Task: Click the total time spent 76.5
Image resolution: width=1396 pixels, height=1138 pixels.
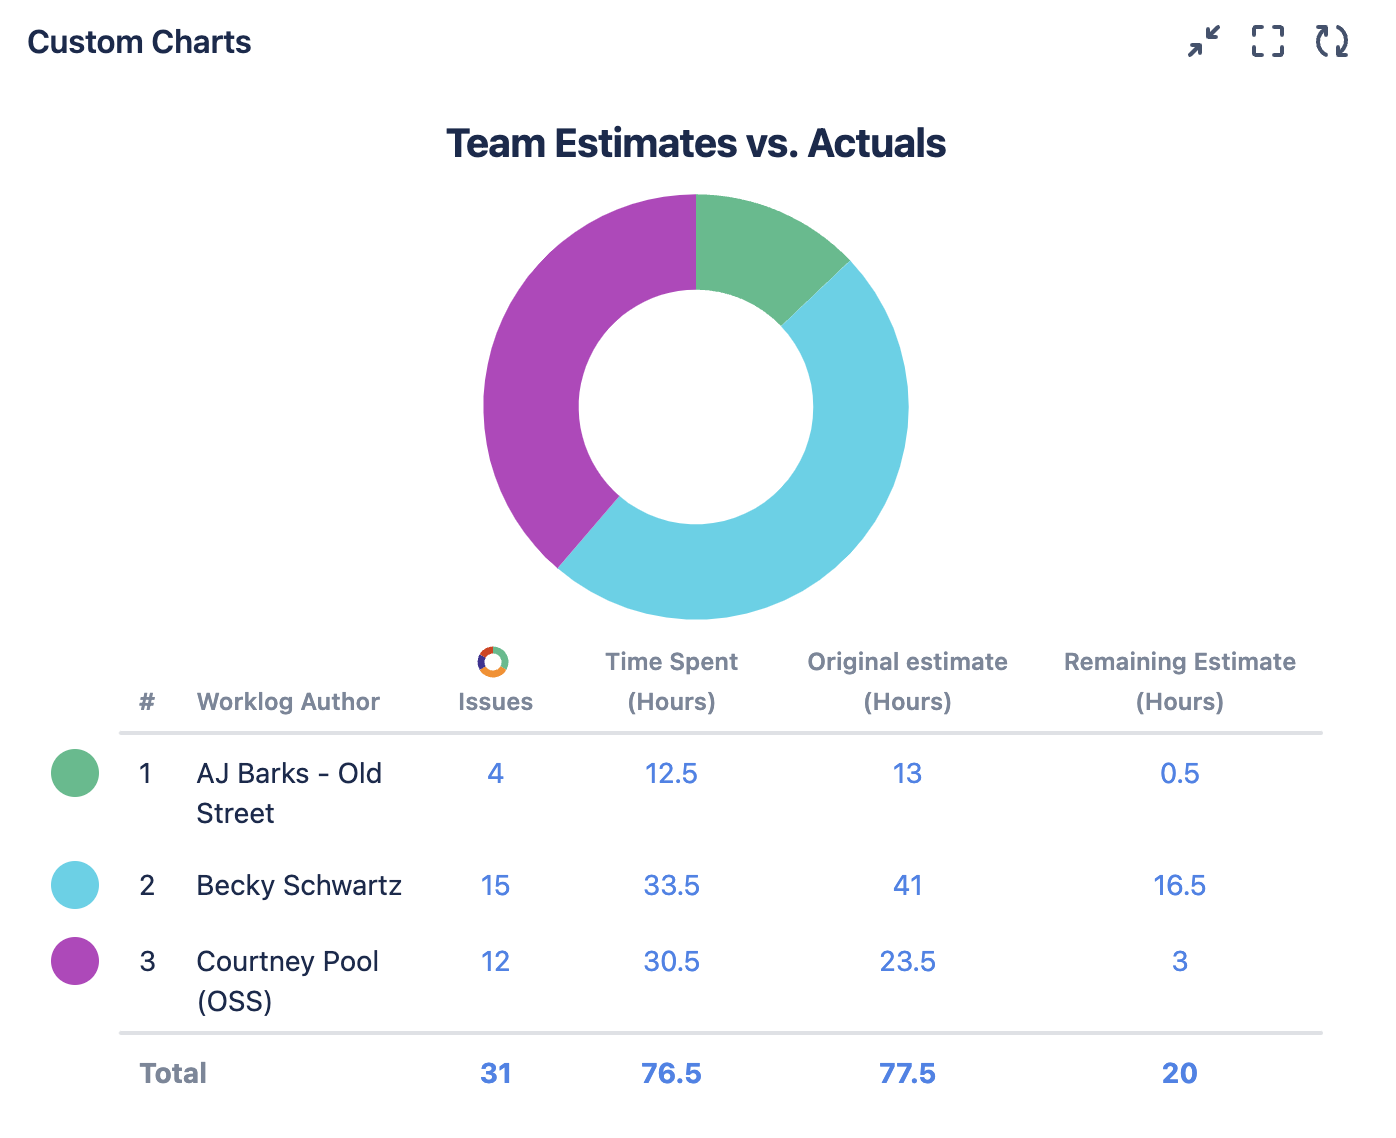Action: (671, 1073)
